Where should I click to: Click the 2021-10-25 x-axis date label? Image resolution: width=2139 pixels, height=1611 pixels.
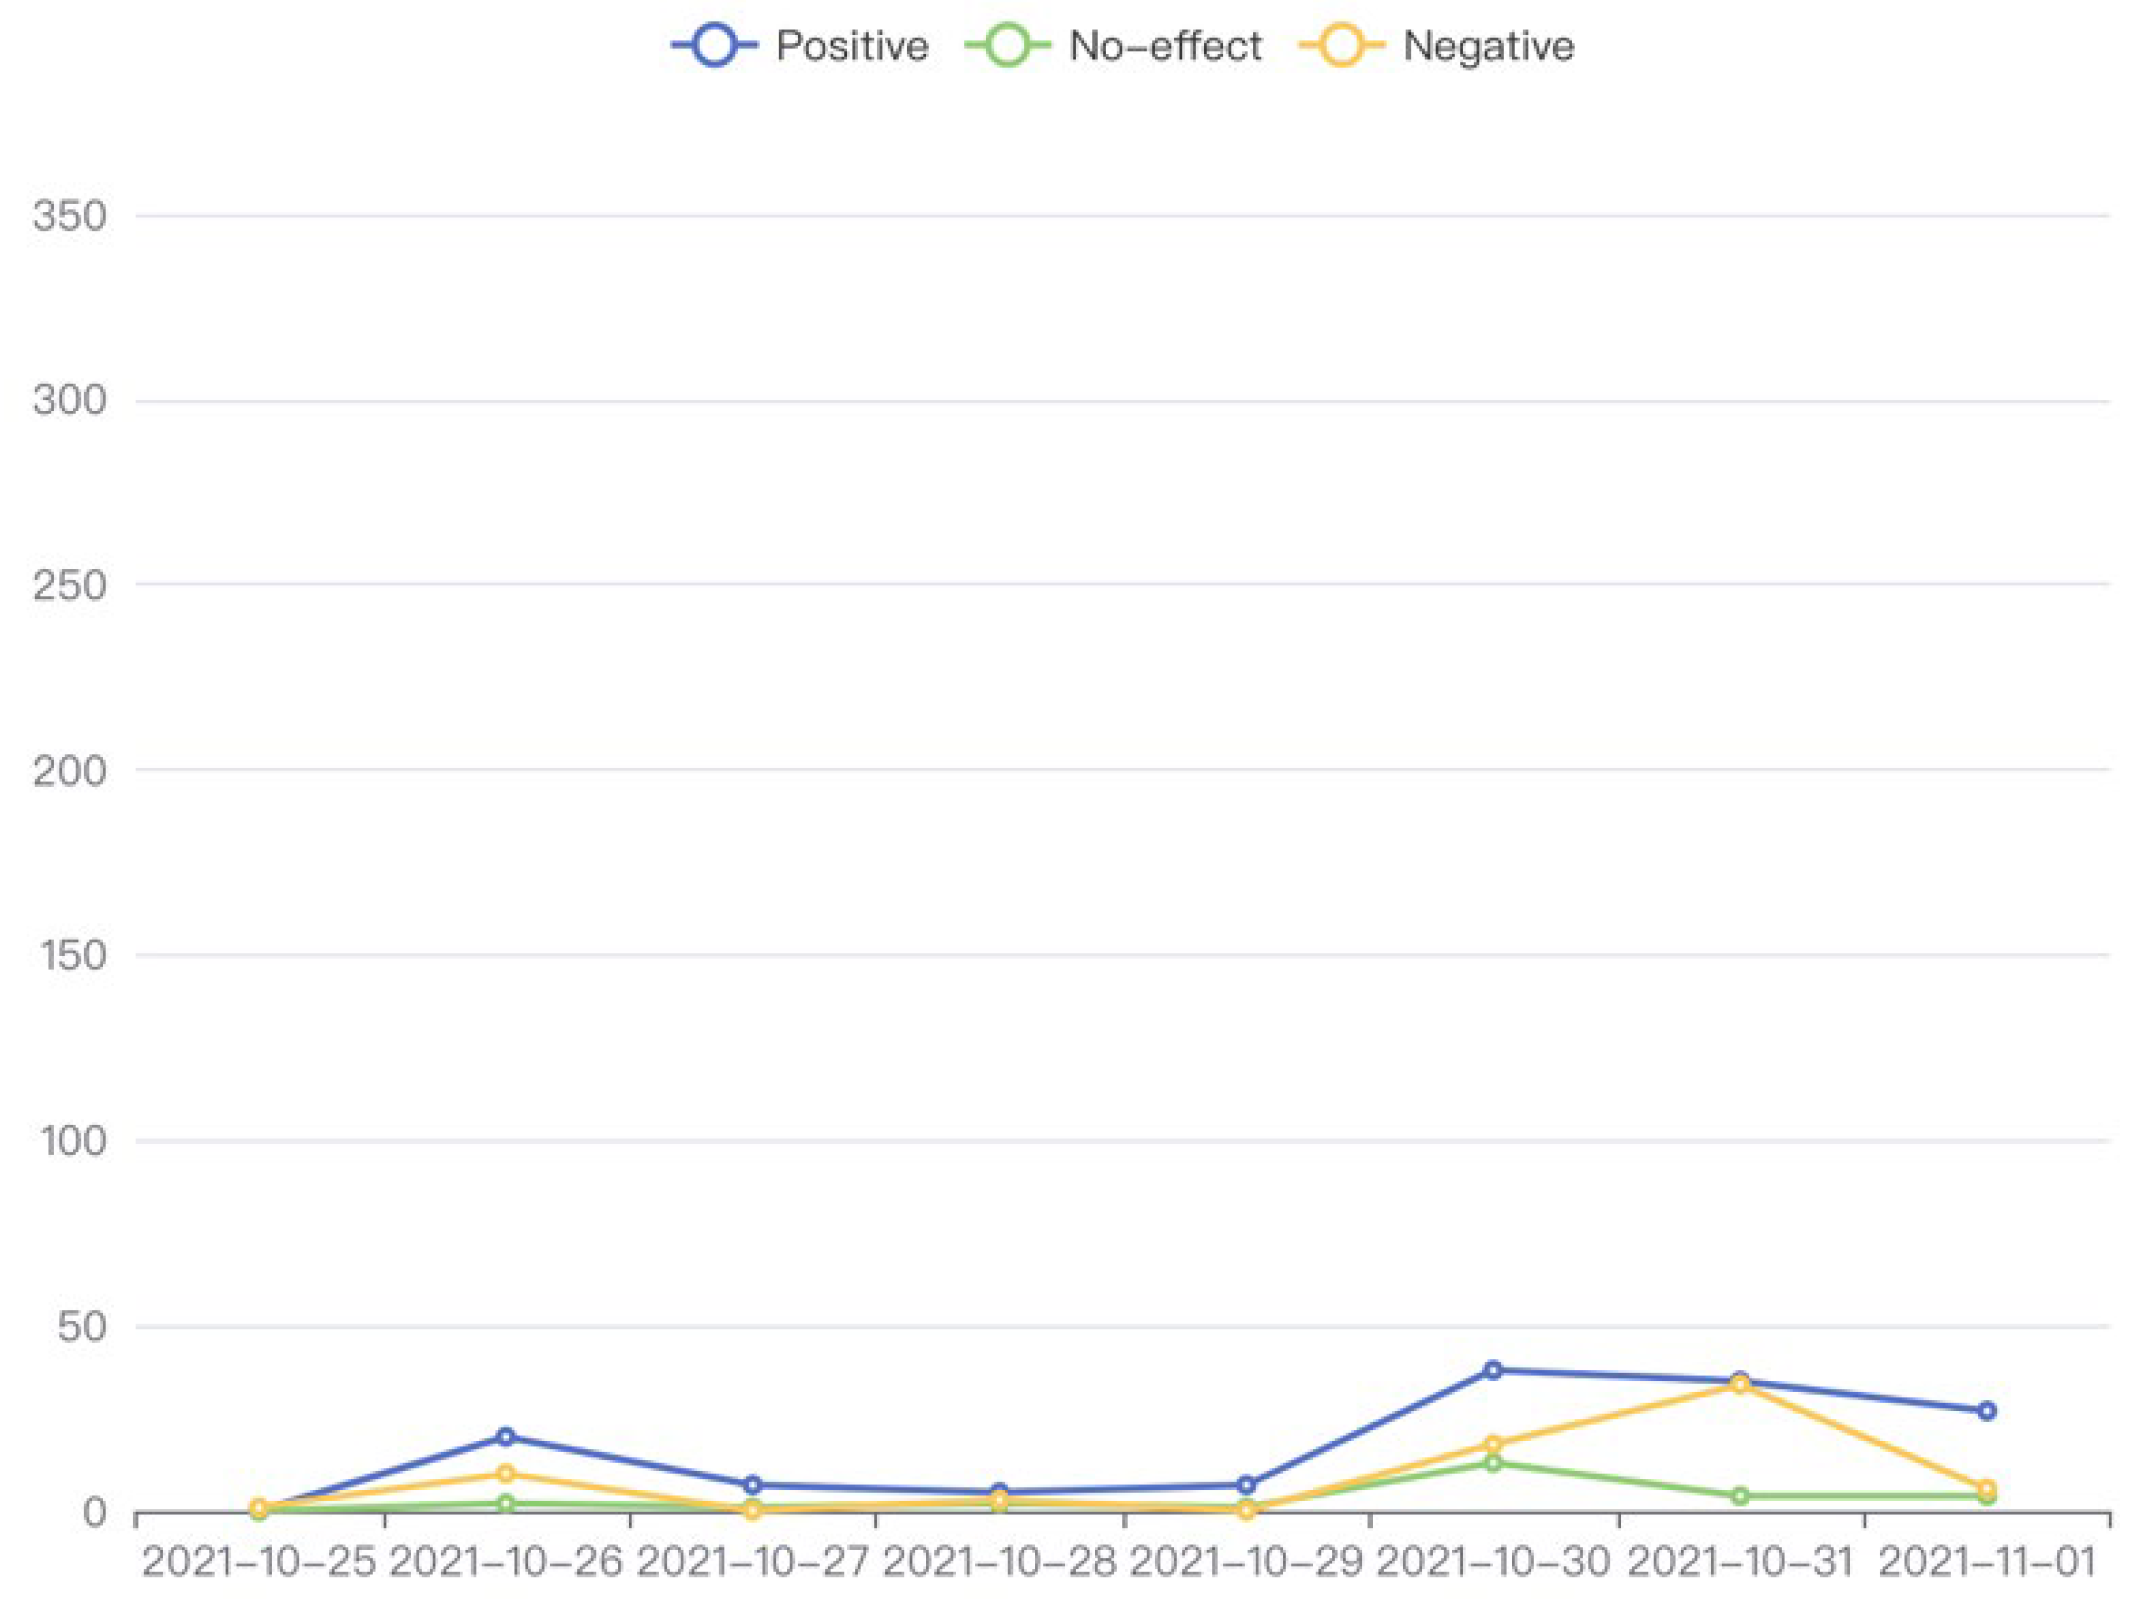[259, 1562]
